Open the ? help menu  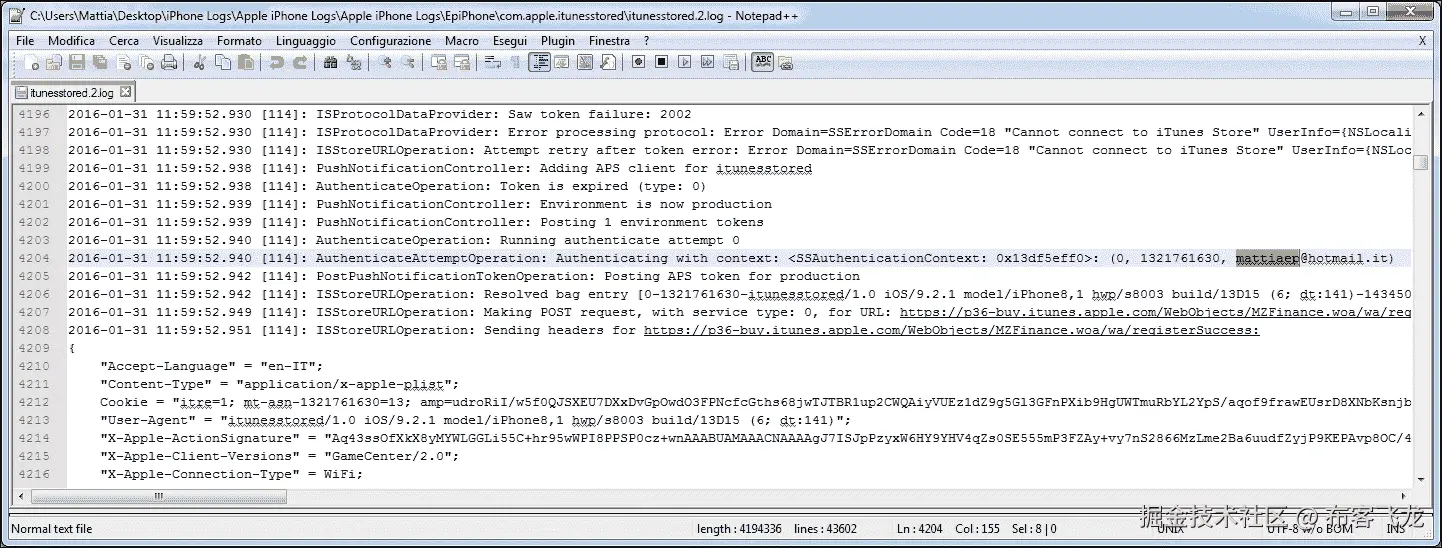pos(646,41)
